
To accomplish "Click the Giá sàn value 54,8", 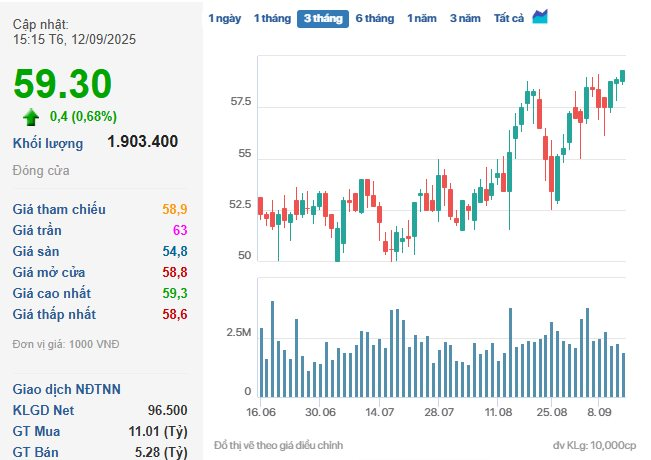I will 174,251.
